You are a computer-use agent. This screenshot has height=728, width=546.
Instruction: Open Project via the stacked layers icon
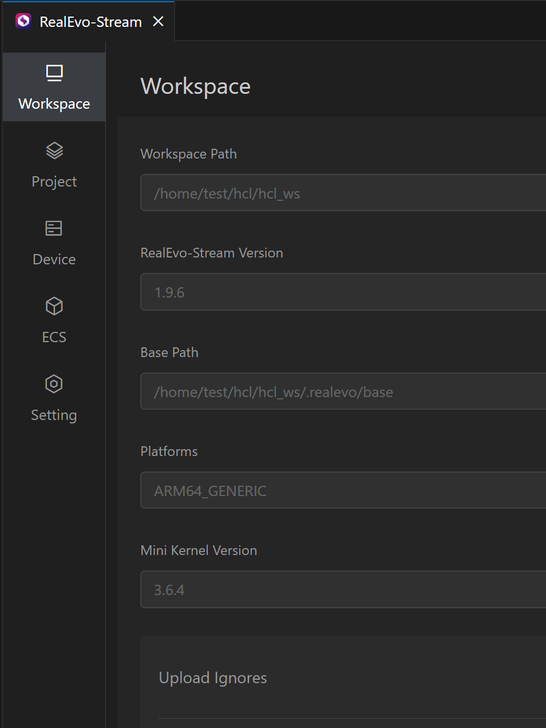point(54,150)
